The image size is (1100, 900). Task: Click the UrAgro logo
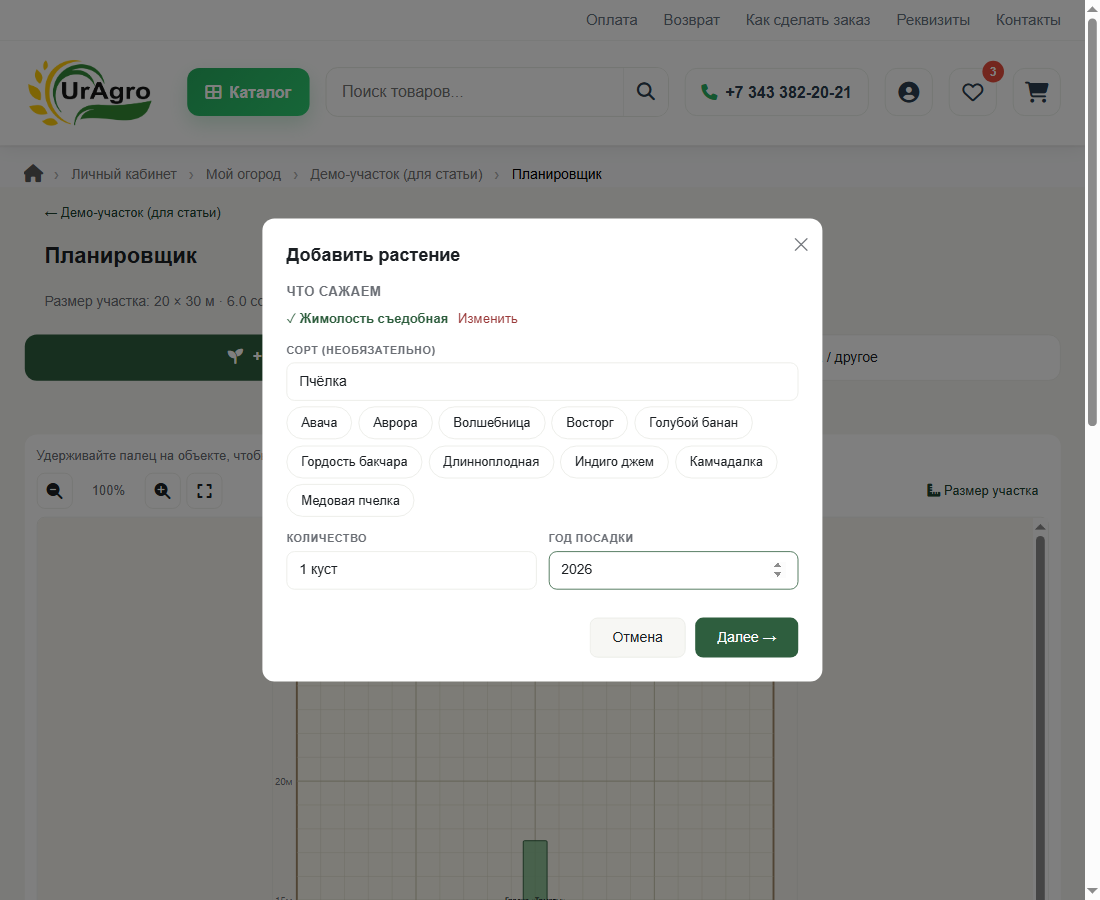(89, 93)
